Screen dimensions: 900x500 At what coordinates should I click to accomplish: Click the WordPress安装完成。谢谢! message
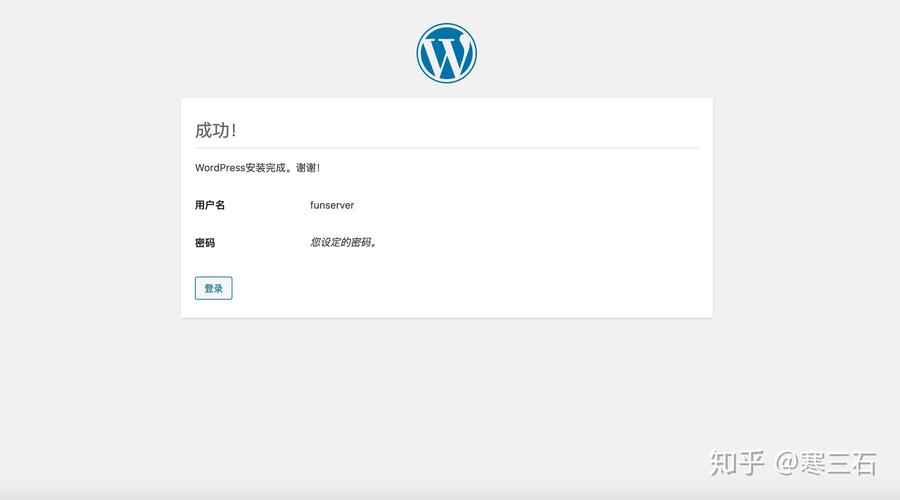(257, 168)
